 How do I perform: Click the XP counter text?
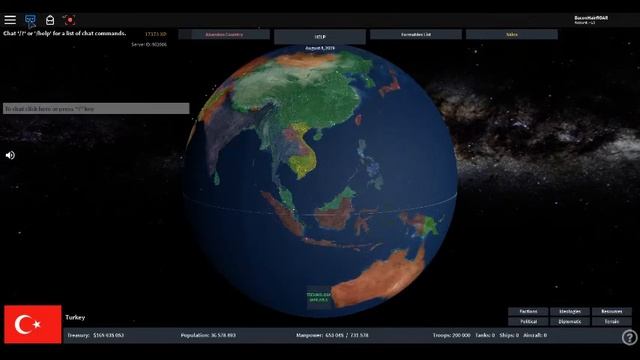156,34
